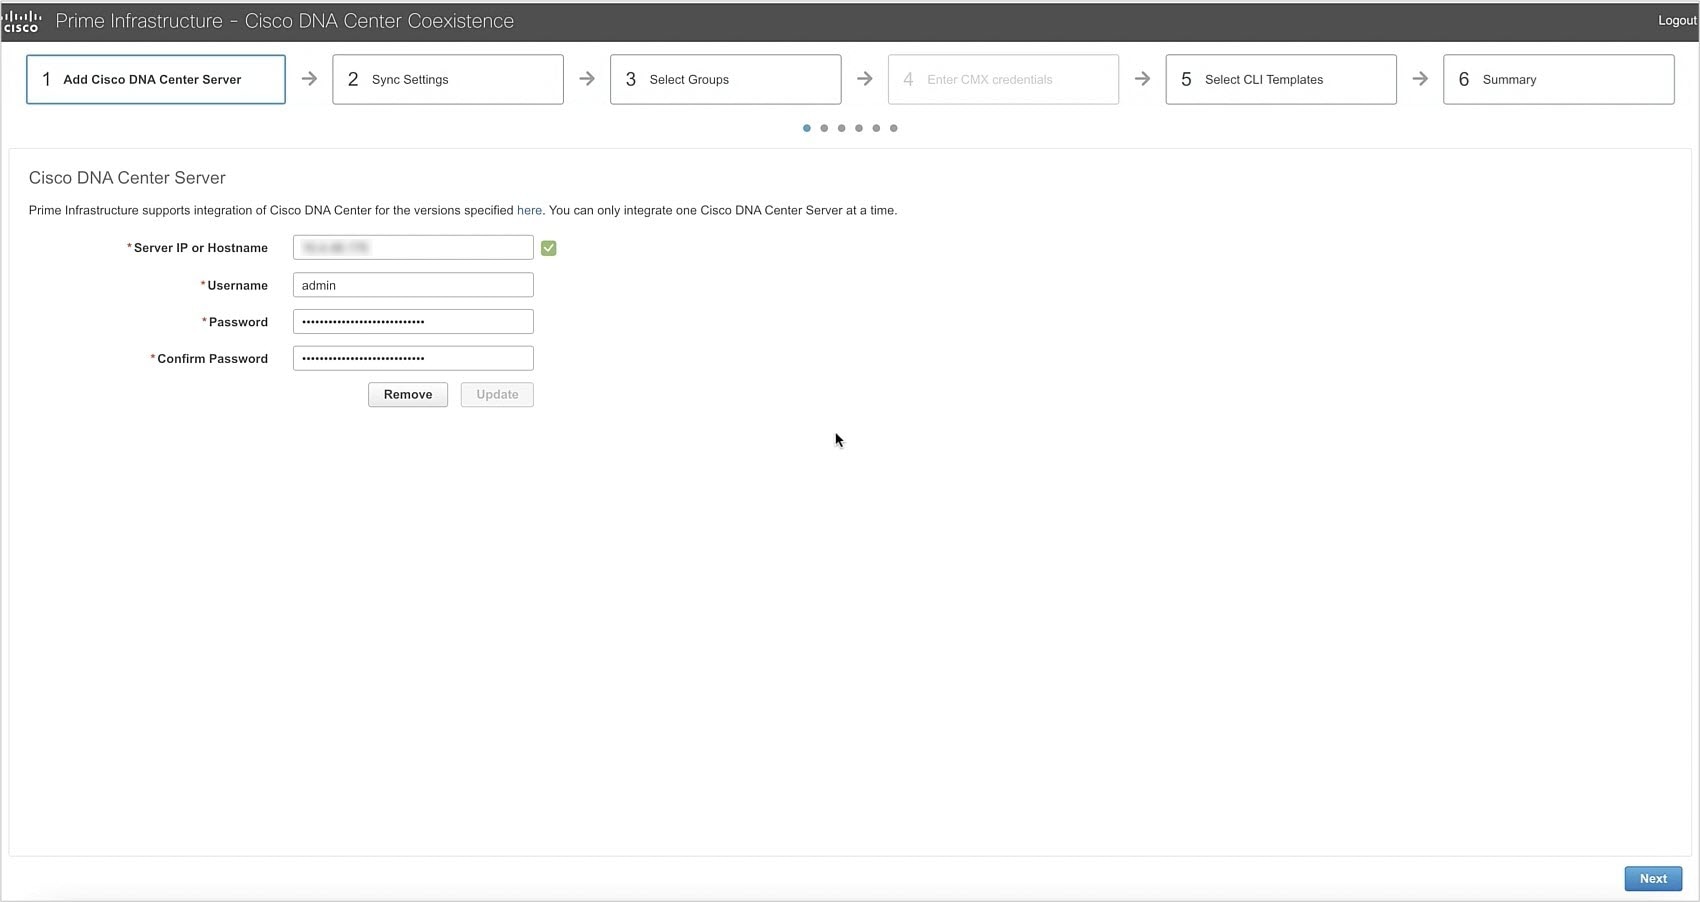The width and height of the screenshot is (1700, 902).
Task: Open step 4 Enter CMX credentials
Action: click(1003, 79)
